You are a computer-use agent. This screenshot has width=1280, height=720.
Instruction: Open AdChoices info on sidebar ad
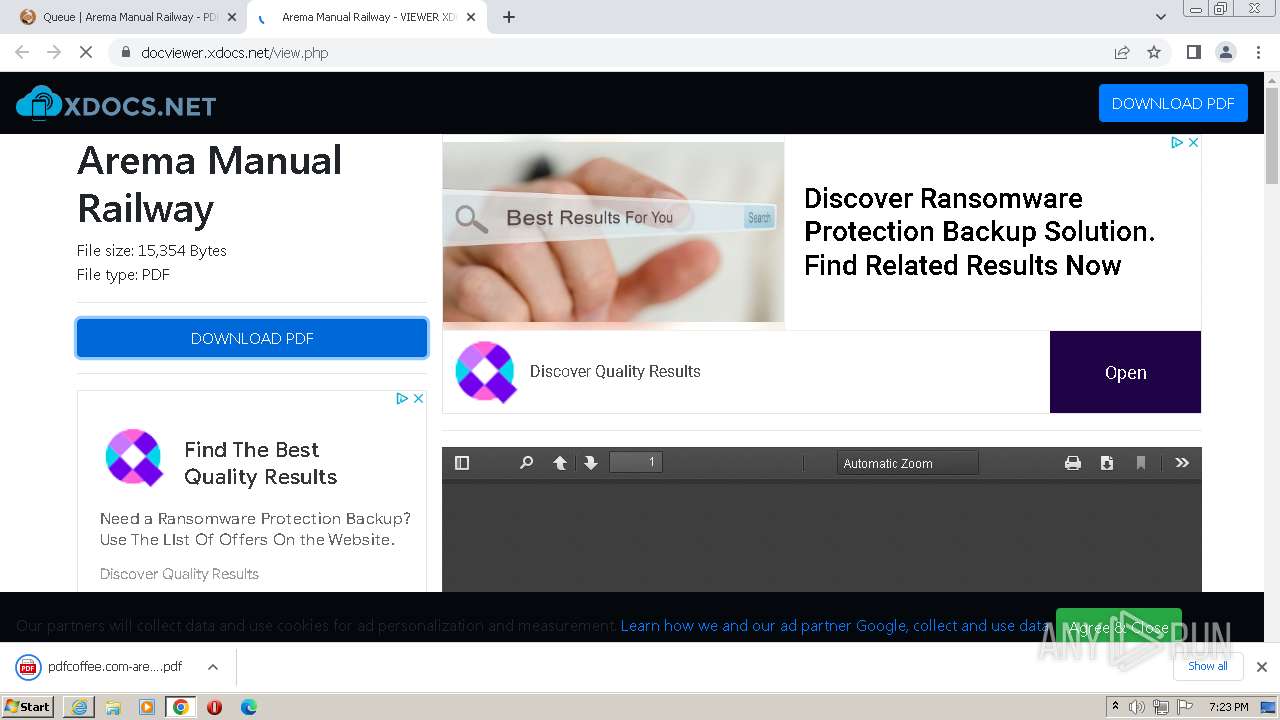(x=402, y=398)
